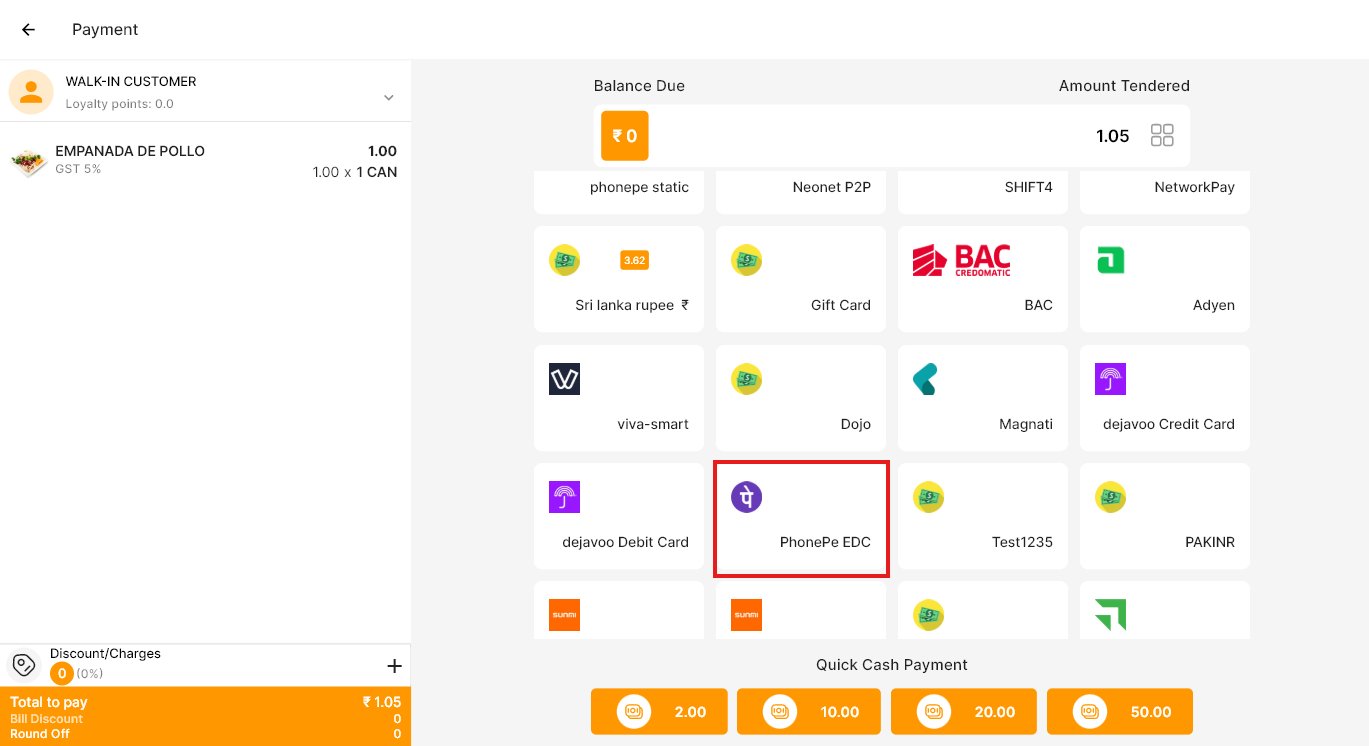Choose the NetworkPay payment option
Image resolution: width=1369 pixels, height=746 pixels.
tap(1165, 192)
